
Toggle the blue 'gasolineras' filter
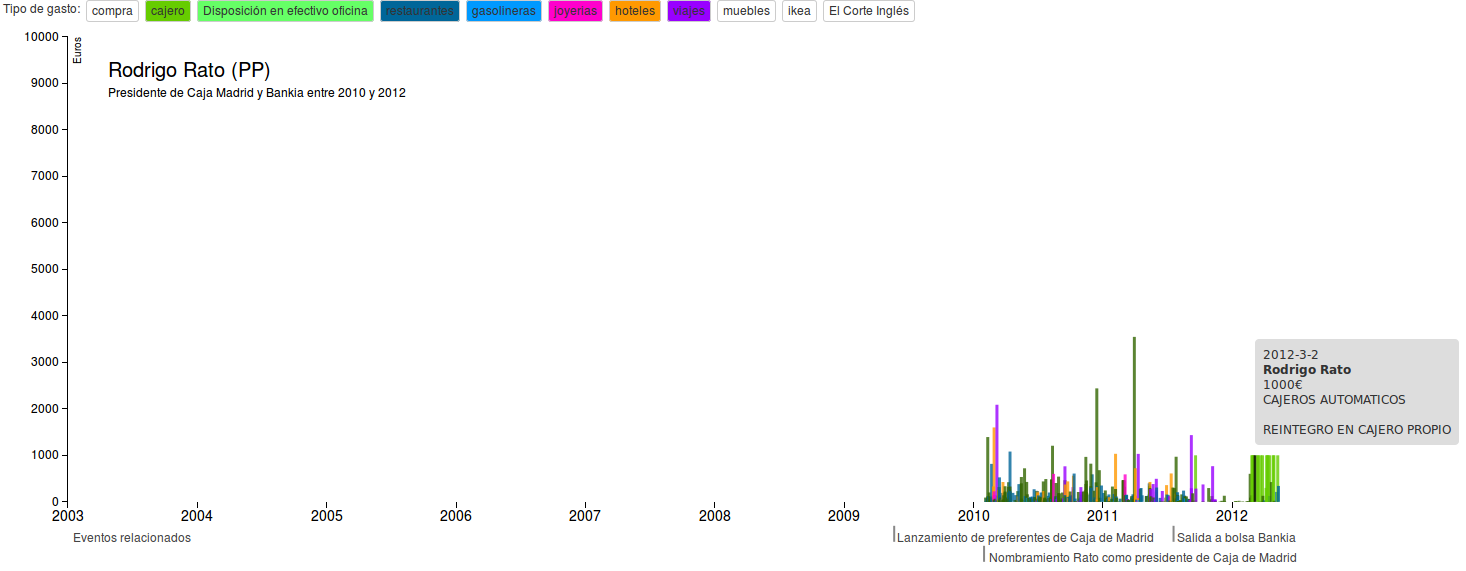pos(503,11)
